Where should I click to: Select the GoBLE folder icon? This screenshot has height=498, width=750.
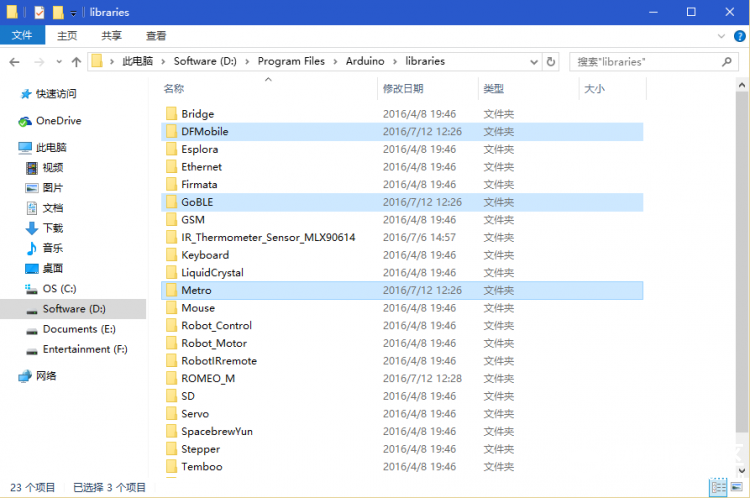[171, 202]
